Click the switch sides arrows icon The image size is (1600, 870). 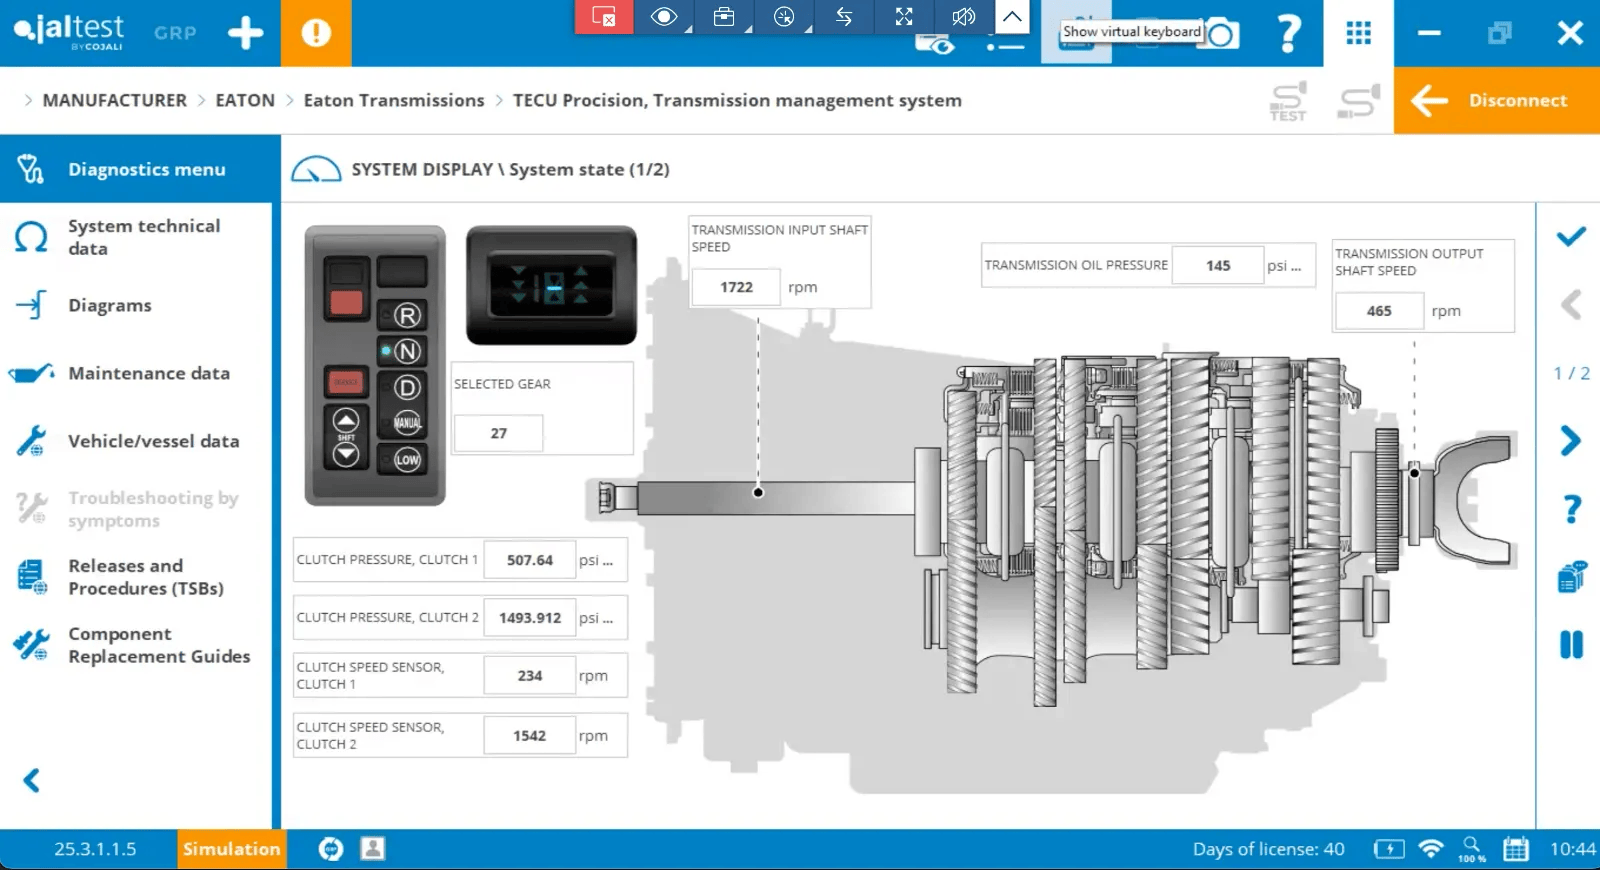point(844,16)
